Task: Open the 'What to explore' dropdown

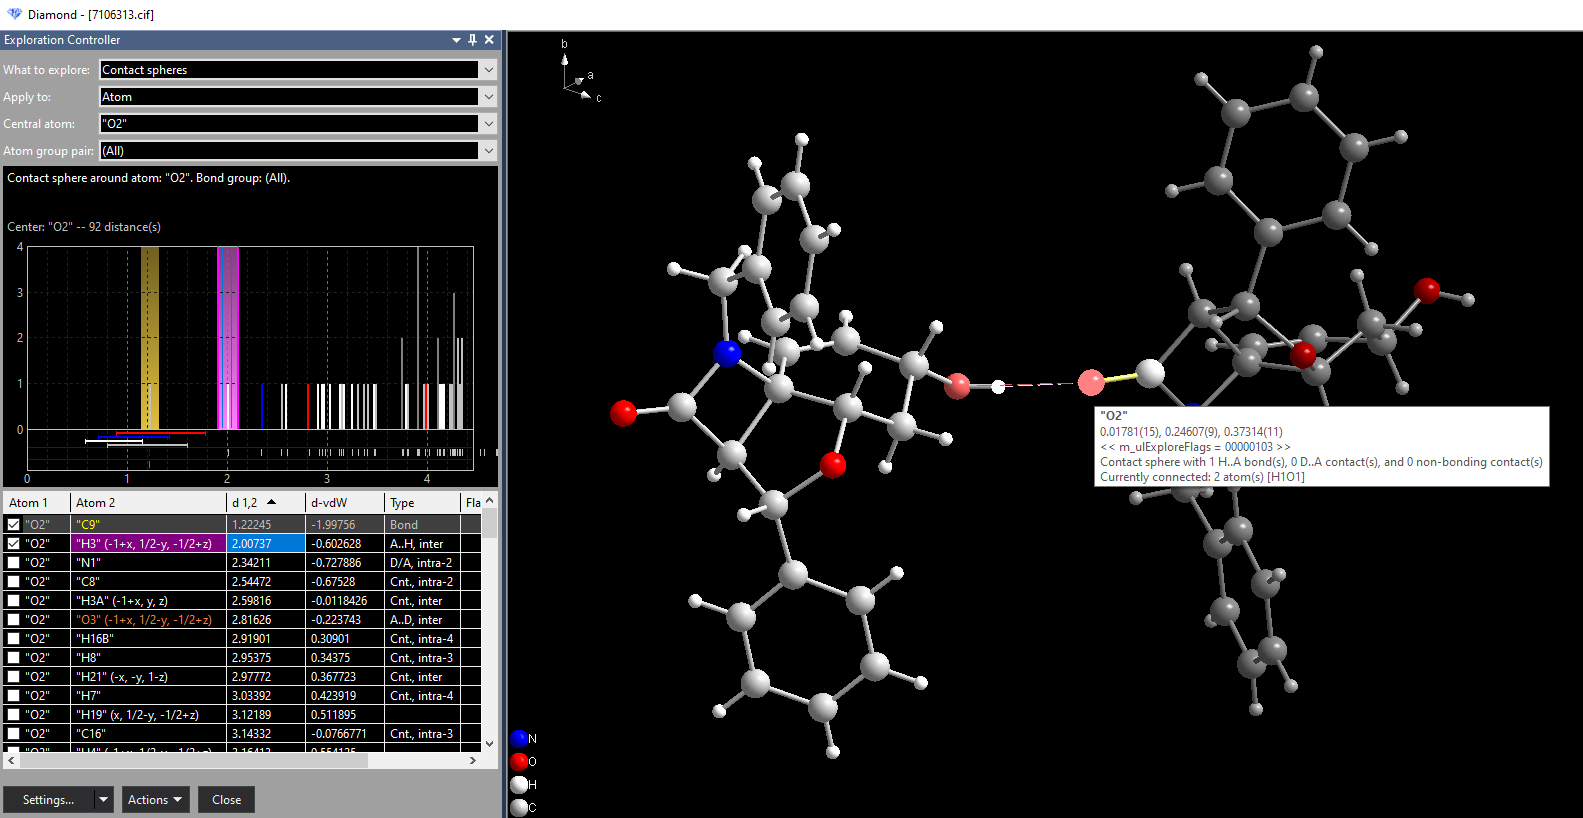Action: point(488,70)
